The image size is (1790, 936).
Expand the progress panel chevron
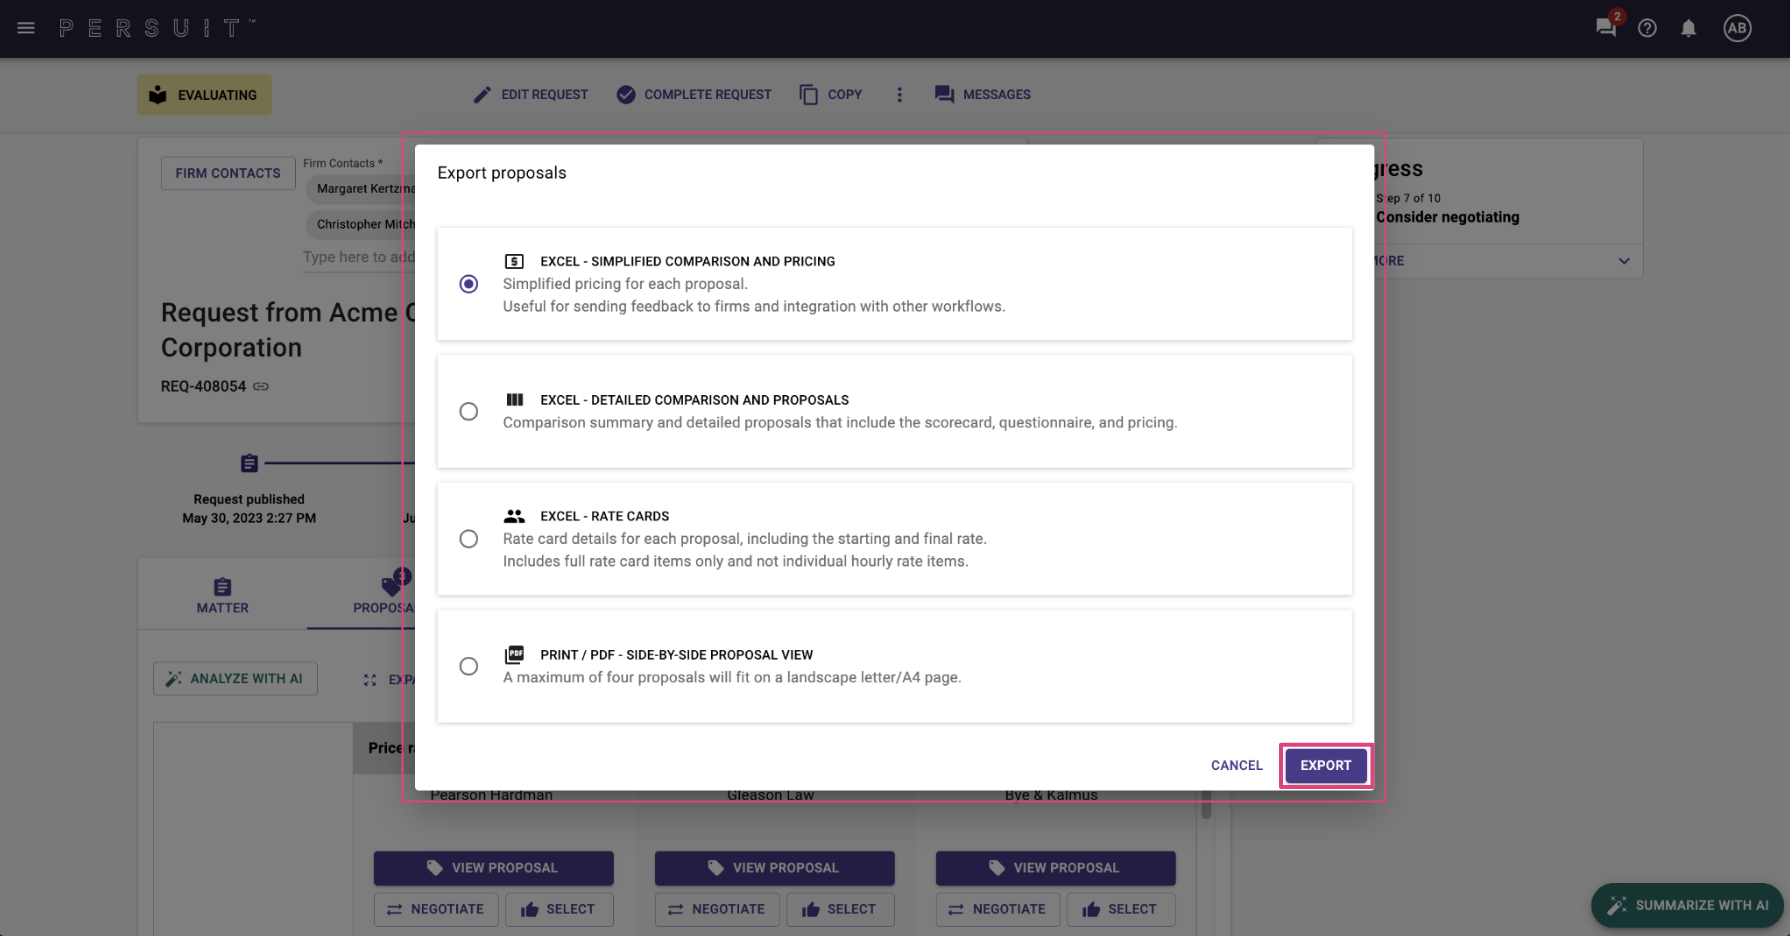[1624, 261]
